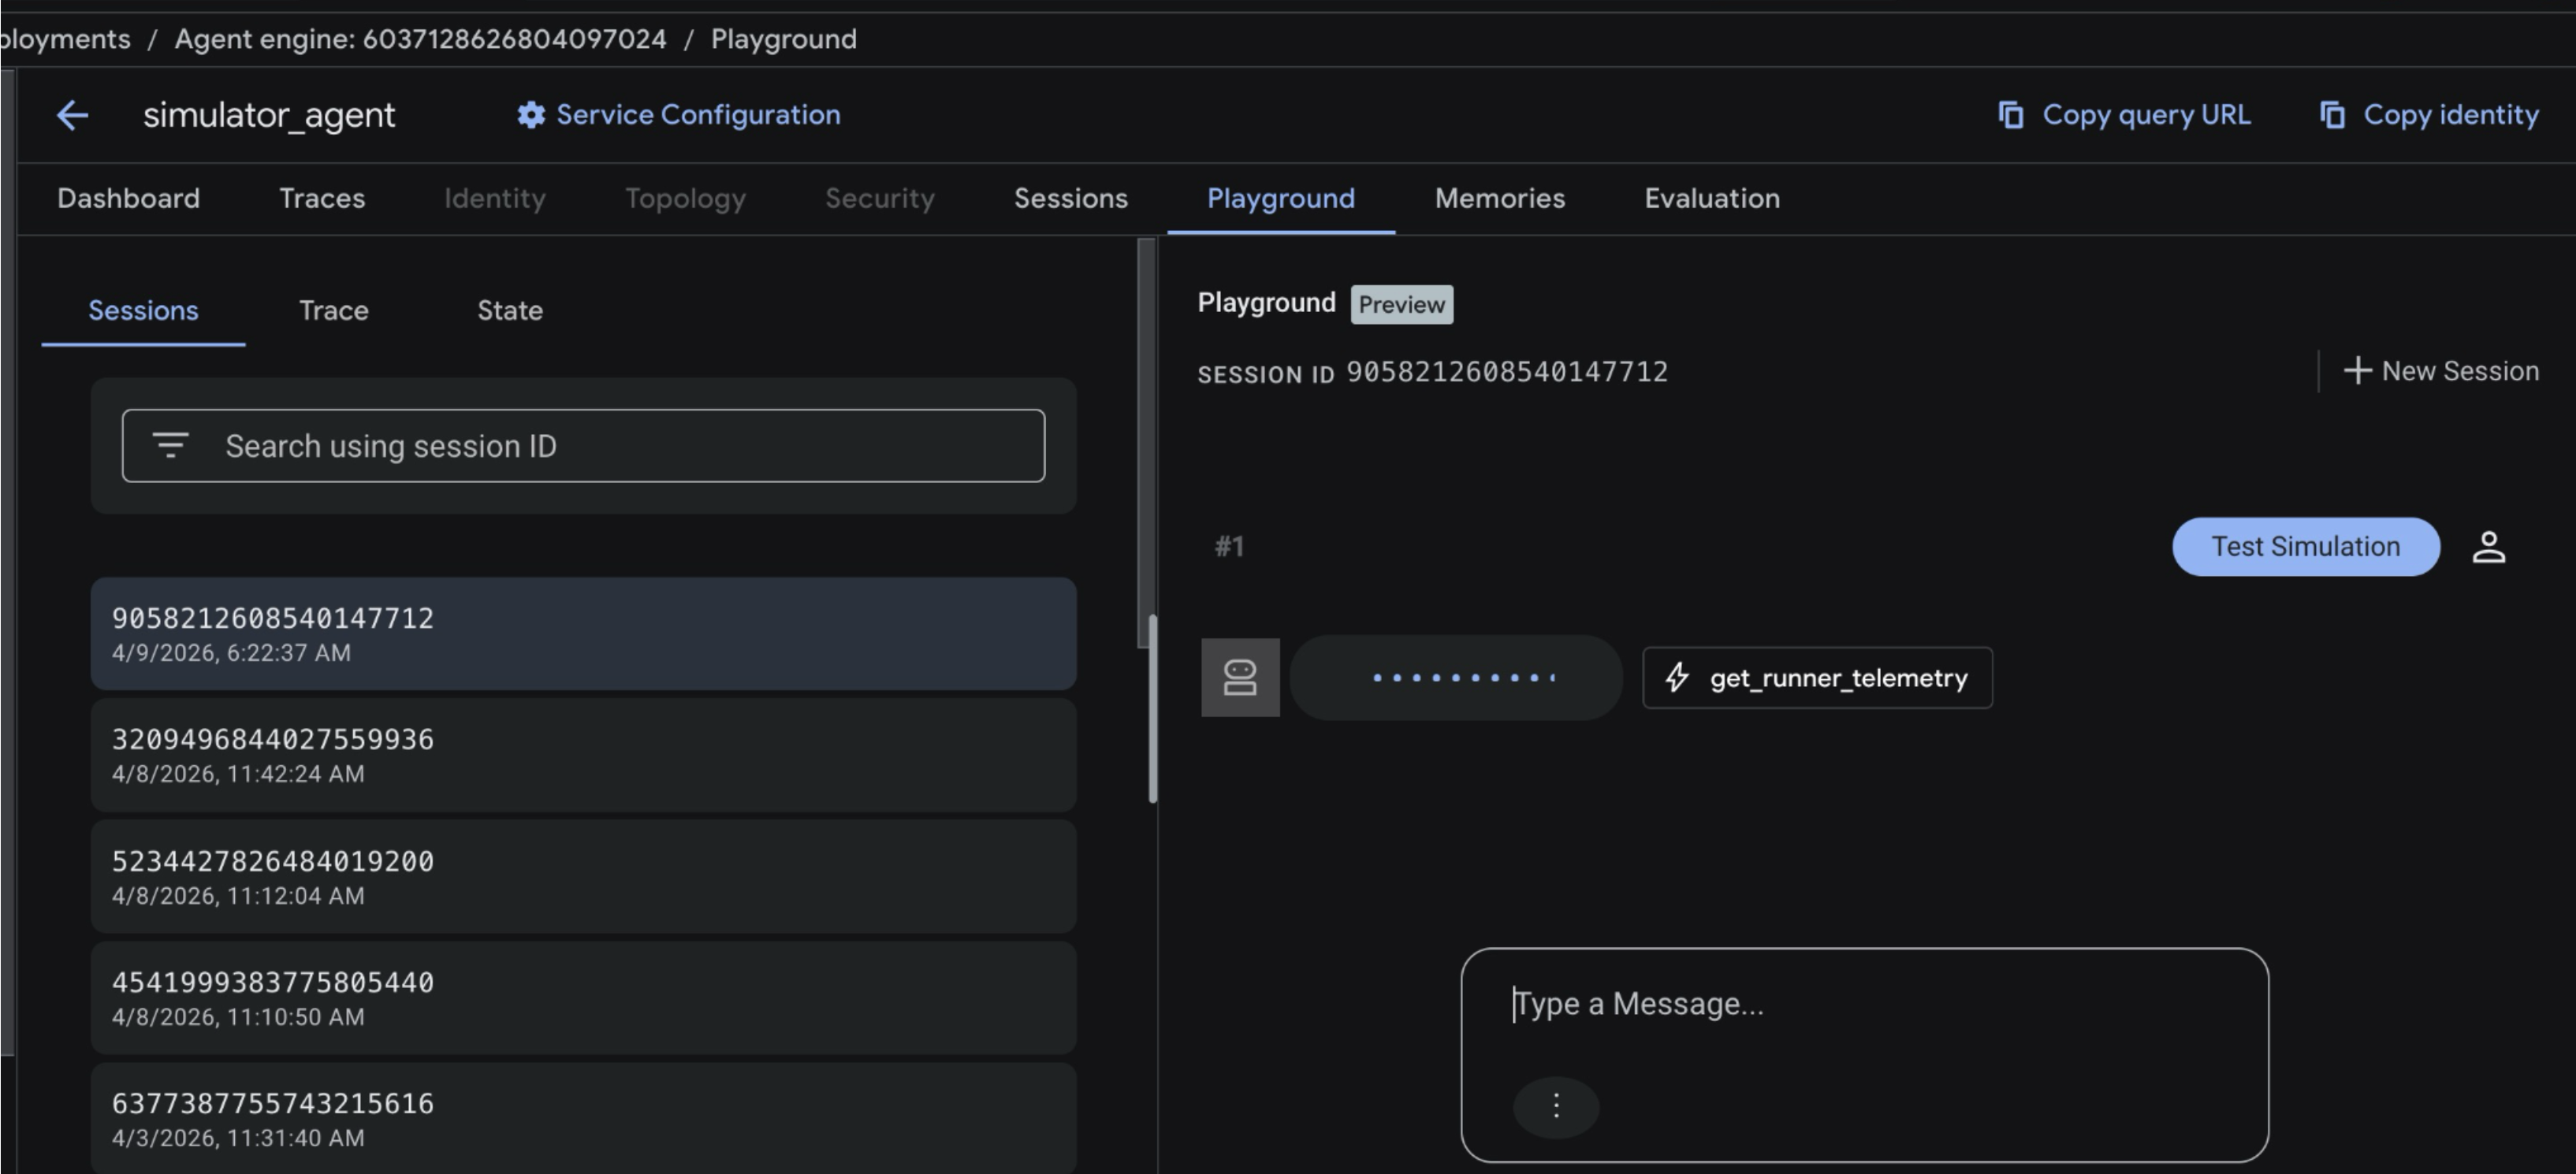Open the three-dot menu in message box

1555,1106
